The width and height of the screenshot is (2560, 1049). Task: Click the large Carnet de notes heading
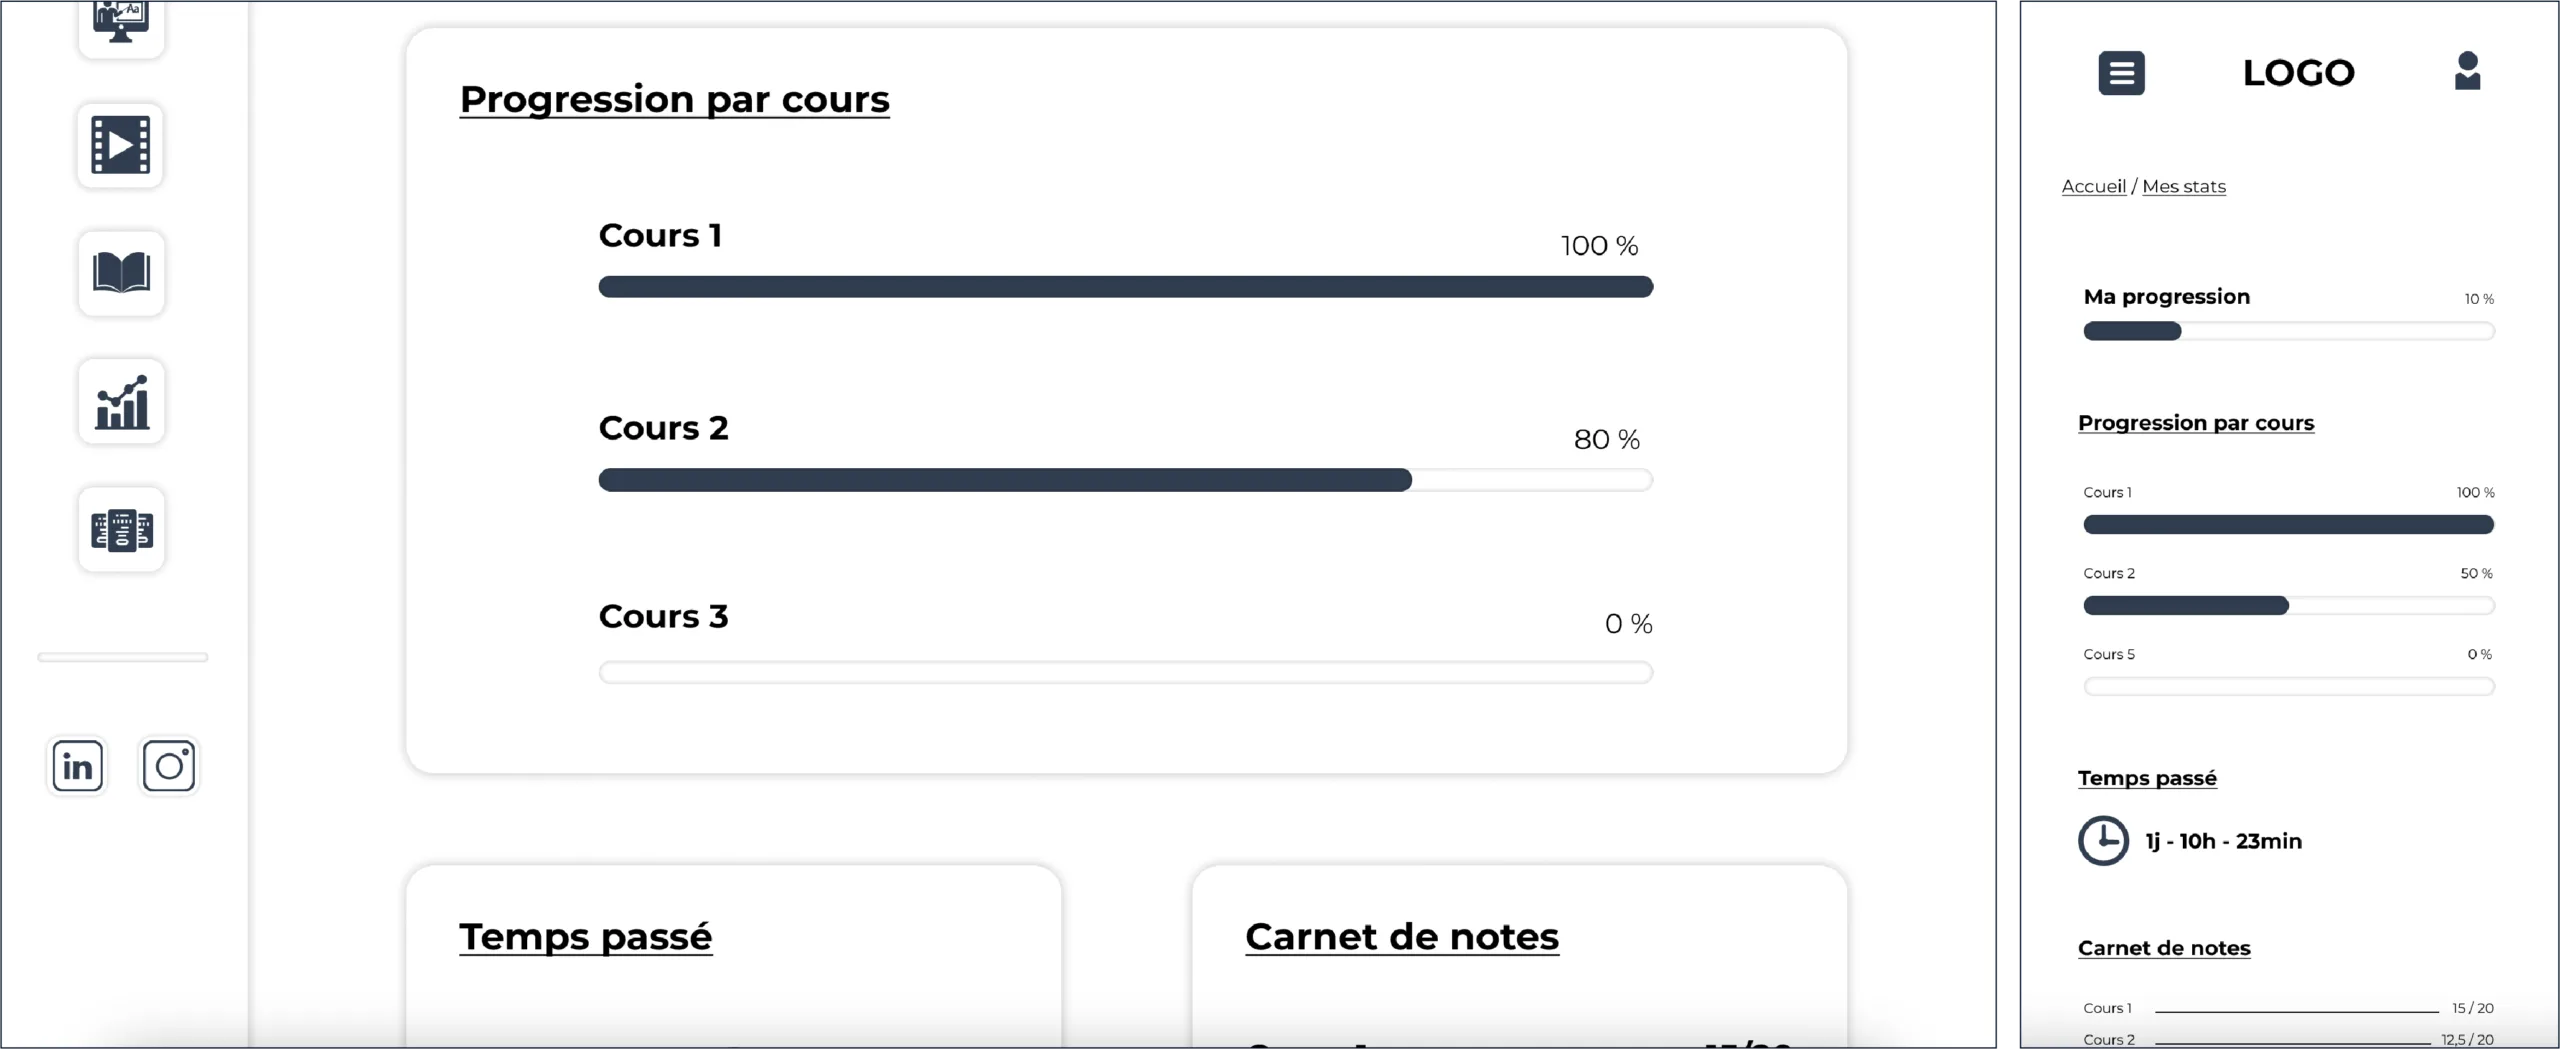click(x=1401, y=937)
